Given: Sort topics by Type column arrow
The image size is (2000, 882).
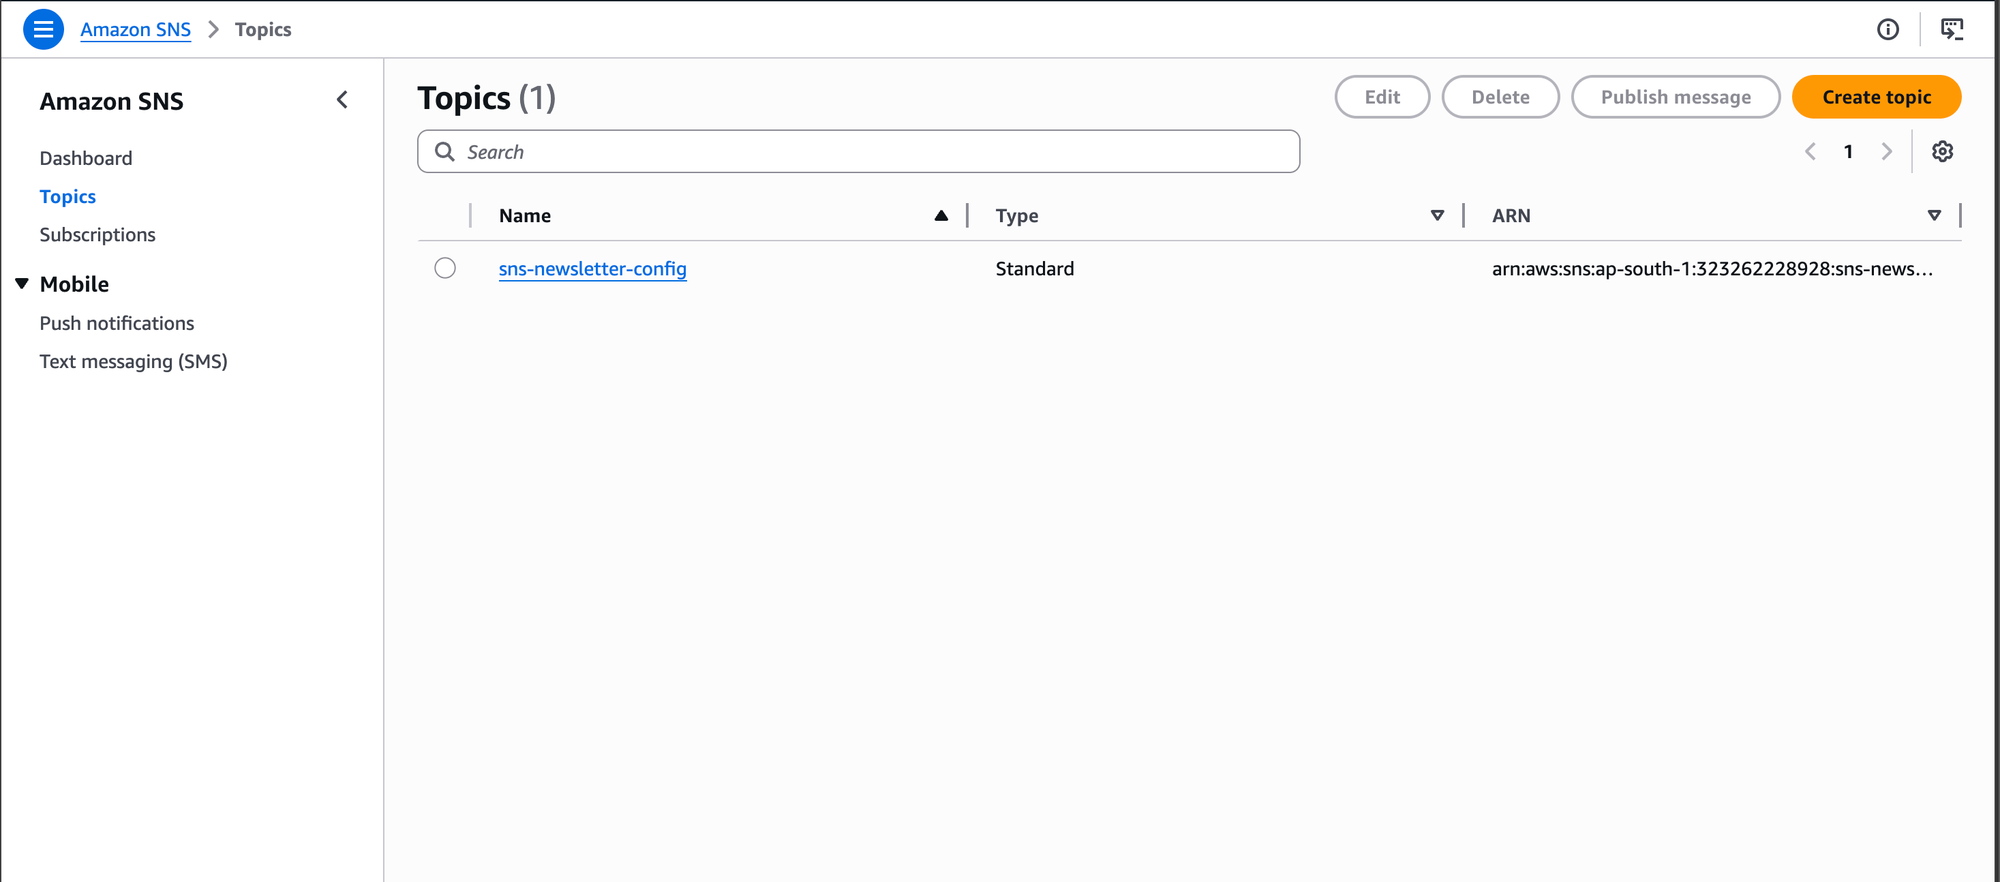Looking at the screenshot, I should click(1437, 216).
